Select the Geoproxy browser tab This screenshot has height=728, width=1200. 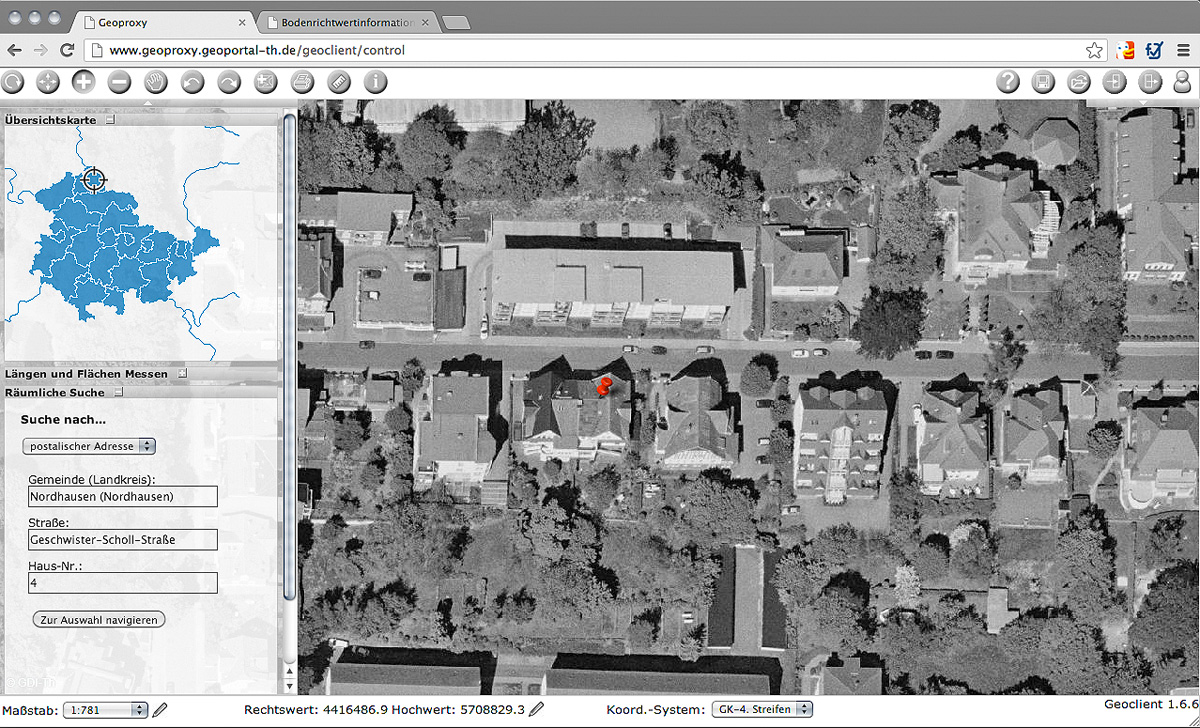pos(162,22)
